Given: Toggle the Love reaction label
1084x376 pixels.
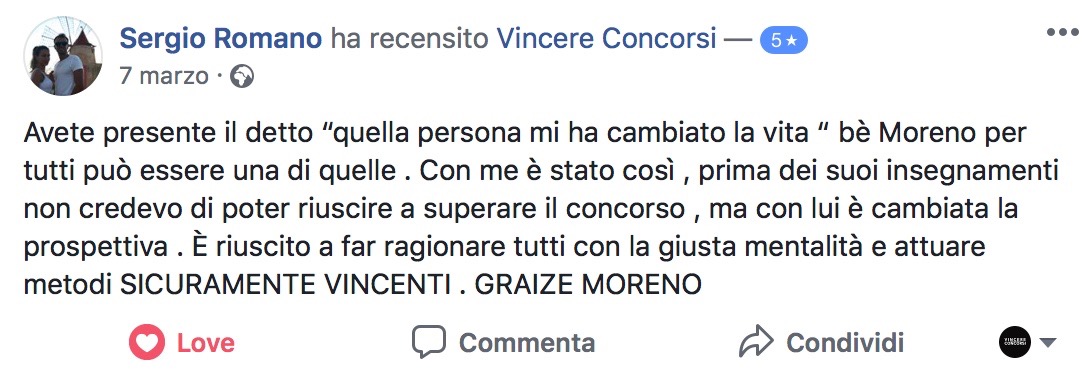Looking at the screenshot, I should (x=206, y=343).
